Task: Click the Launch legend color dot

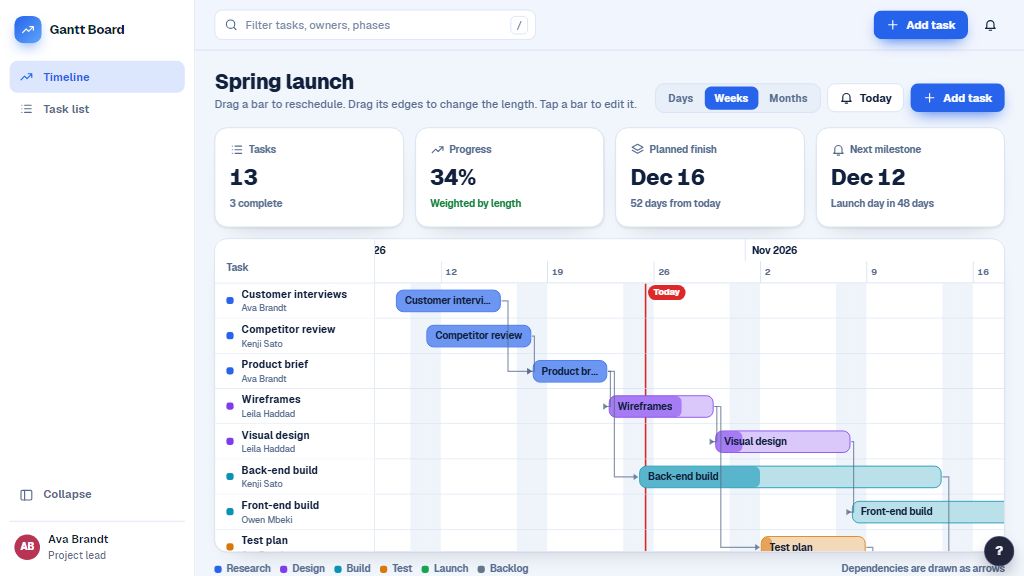Action: [x=425, y=569]
